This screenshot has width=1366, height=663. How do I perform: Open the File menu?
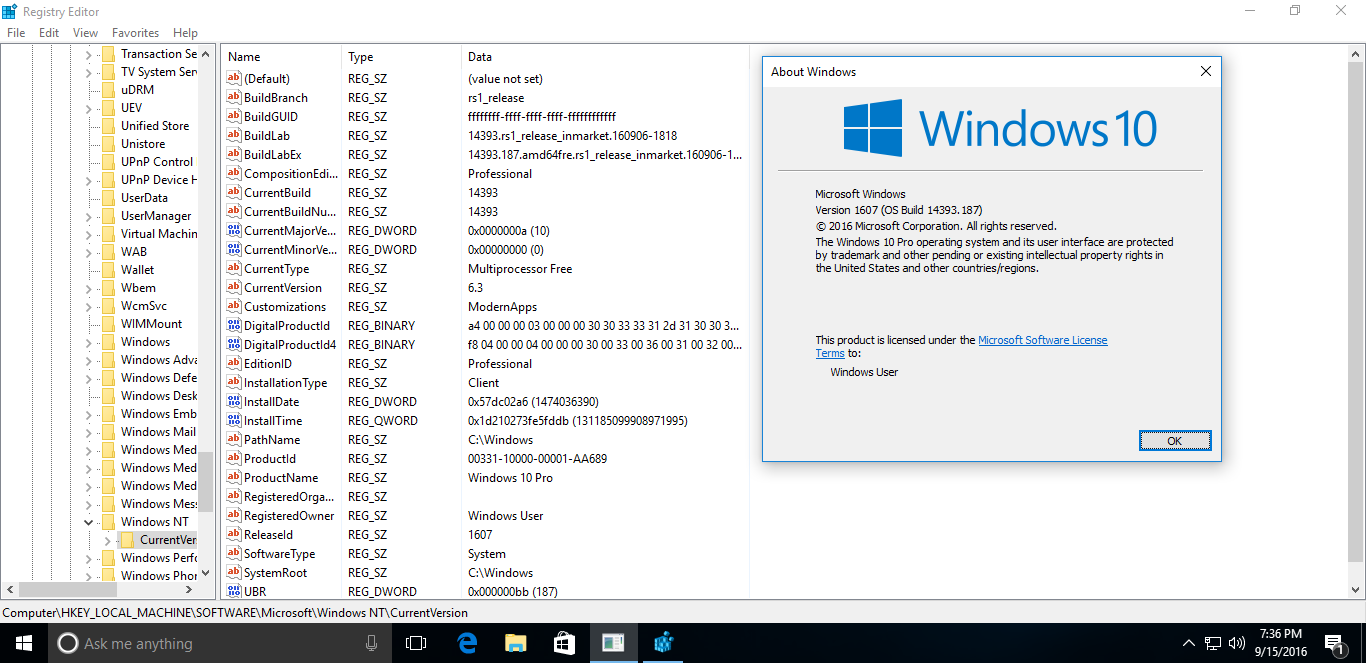click(16, 33)
